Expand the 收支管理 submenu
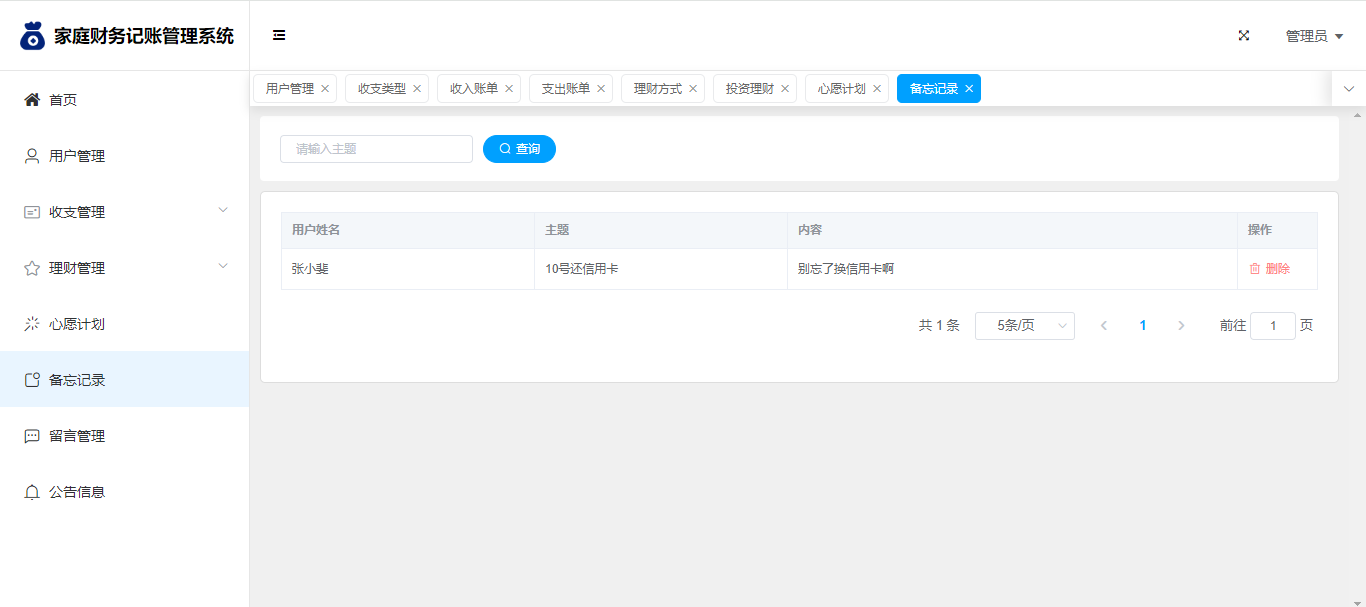 point(124,212)
